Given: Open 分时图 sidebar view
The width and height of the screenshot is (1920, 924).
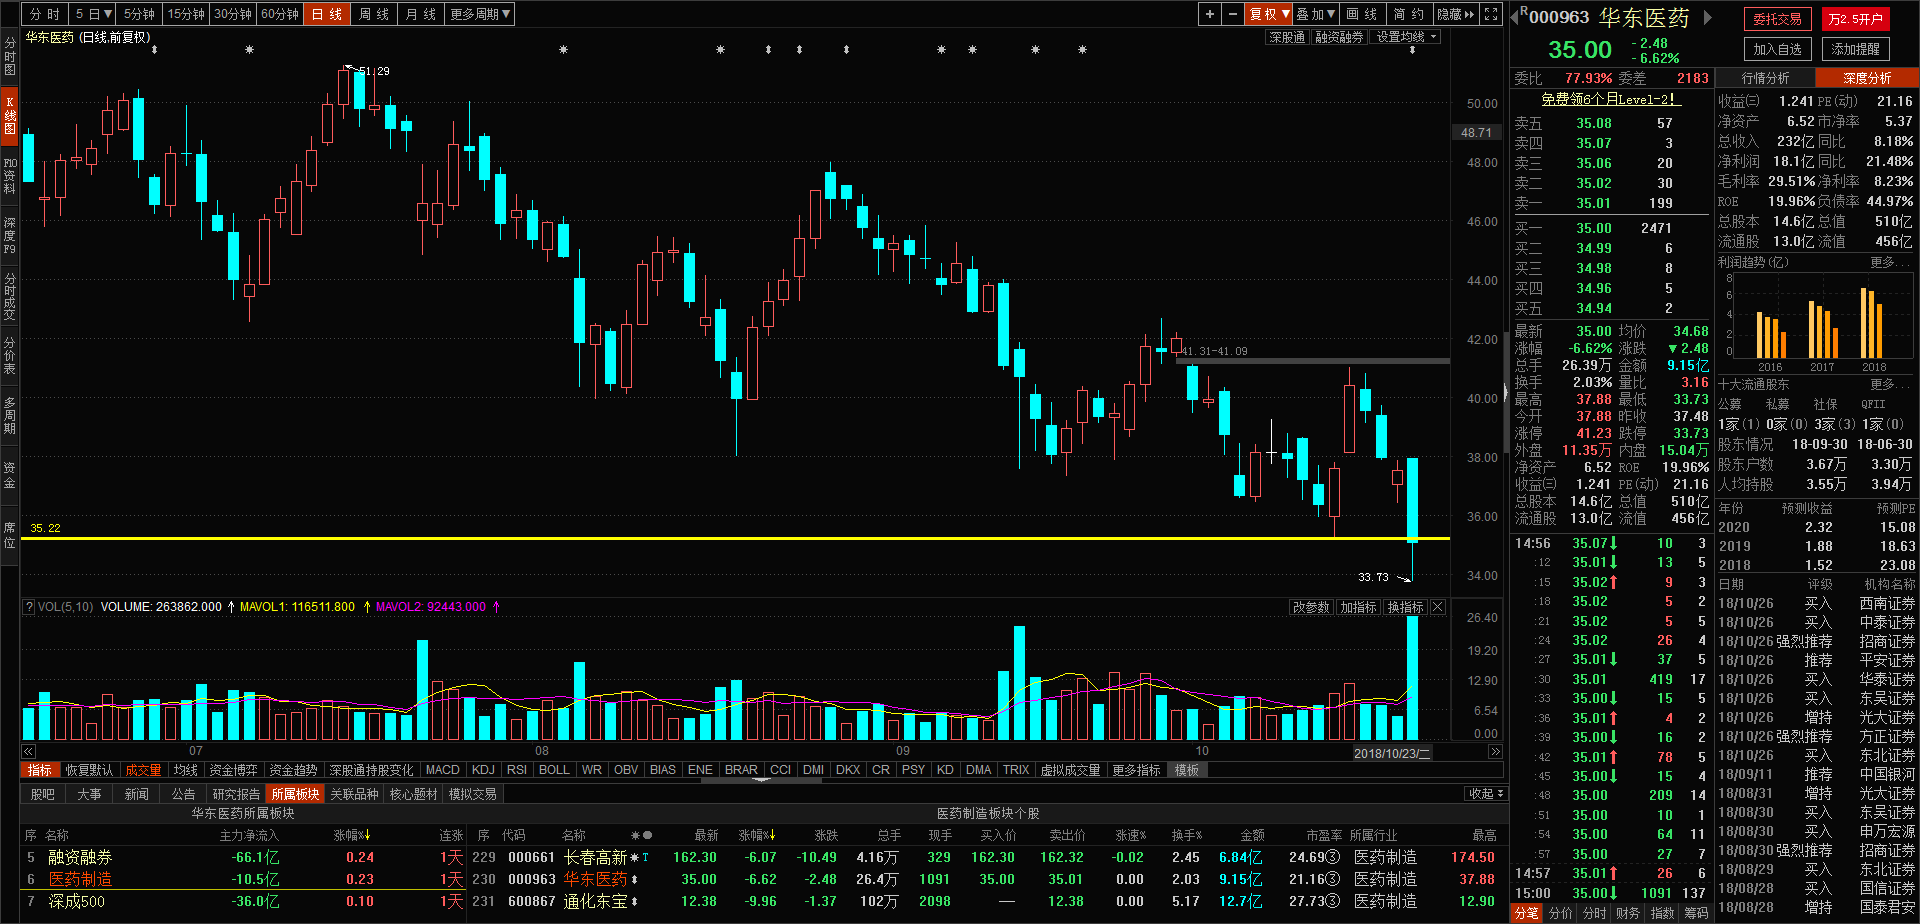Looking at the screenshot, I should (x=9, y=55).
